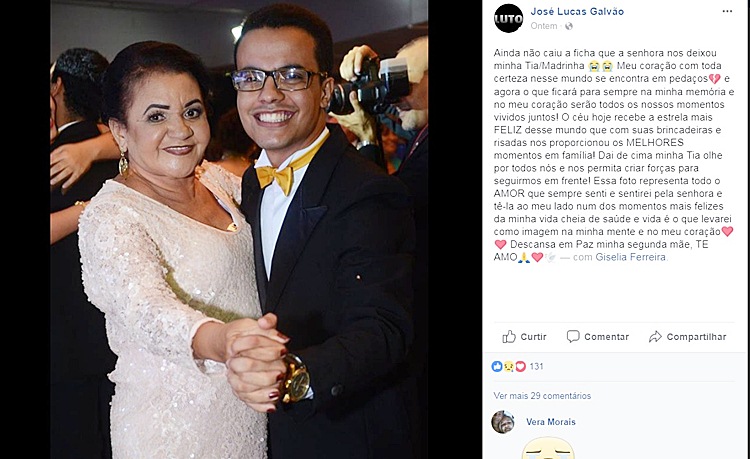Open Vera Morais profile avatar
The width and height of the screenshot is (750, 459).
point(503,422)
